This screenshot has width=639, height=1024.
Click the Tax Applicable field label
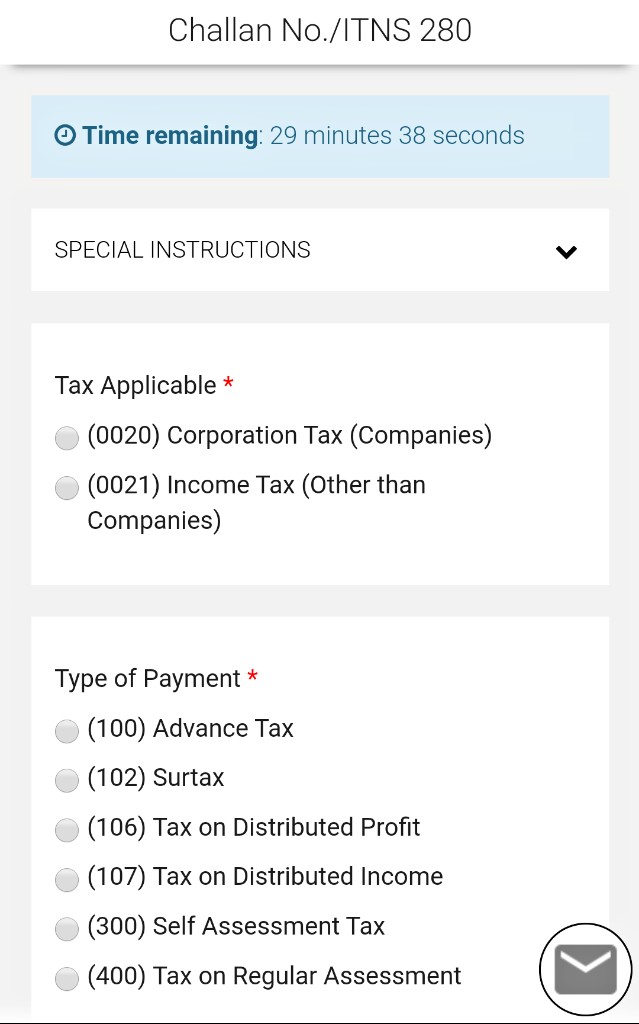click(x=135, y=385)
